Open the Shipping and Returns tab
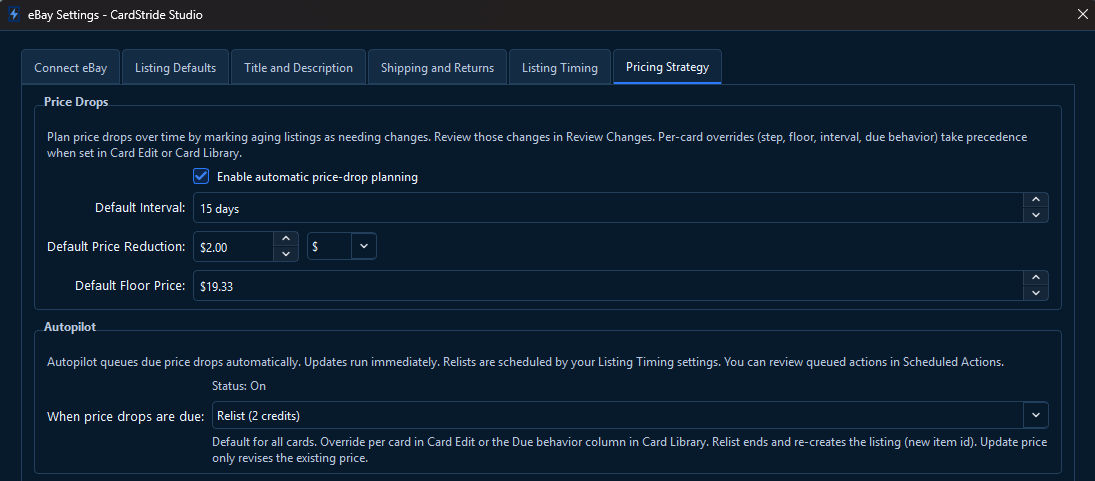 (x=437, y=68)
